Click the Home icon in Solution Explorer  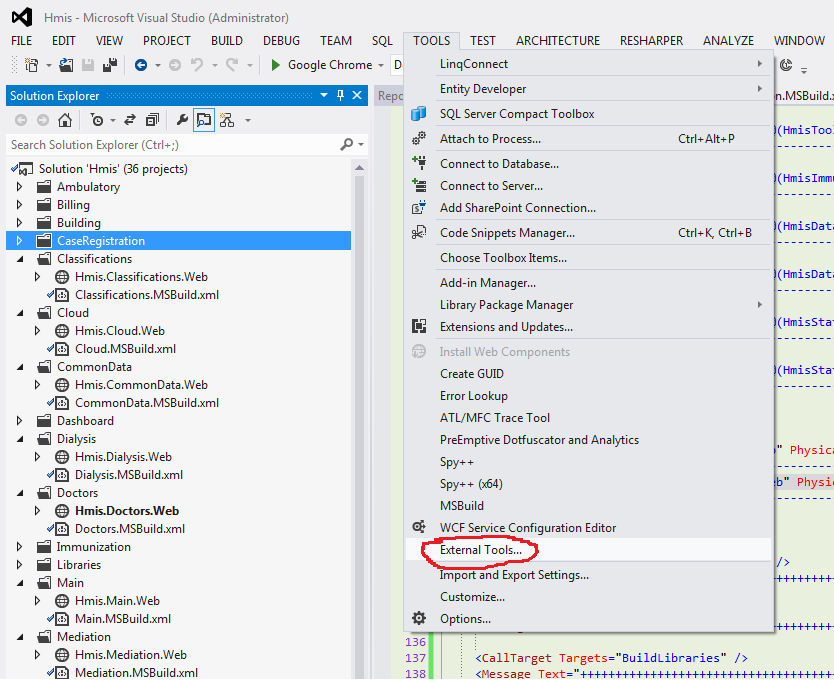[x=65, y=120]
